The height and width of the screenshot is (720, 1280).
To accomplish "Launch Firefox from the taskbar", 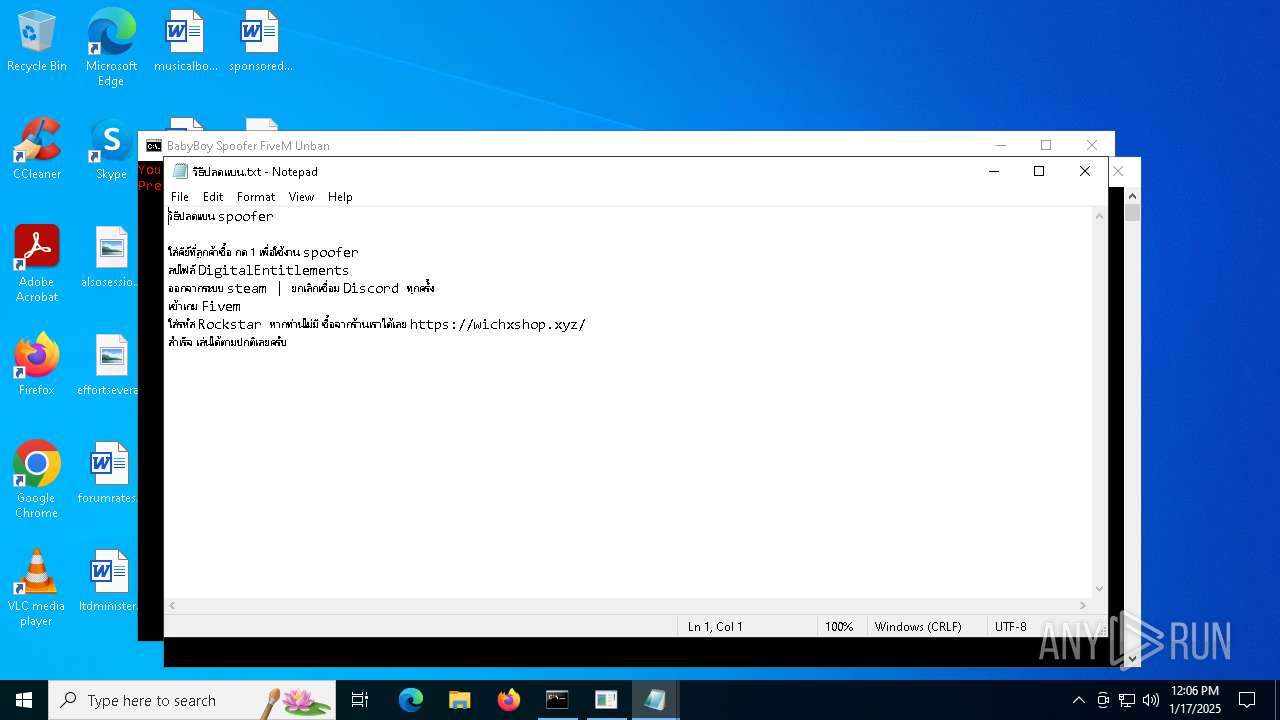I will [x=509, y=700].
